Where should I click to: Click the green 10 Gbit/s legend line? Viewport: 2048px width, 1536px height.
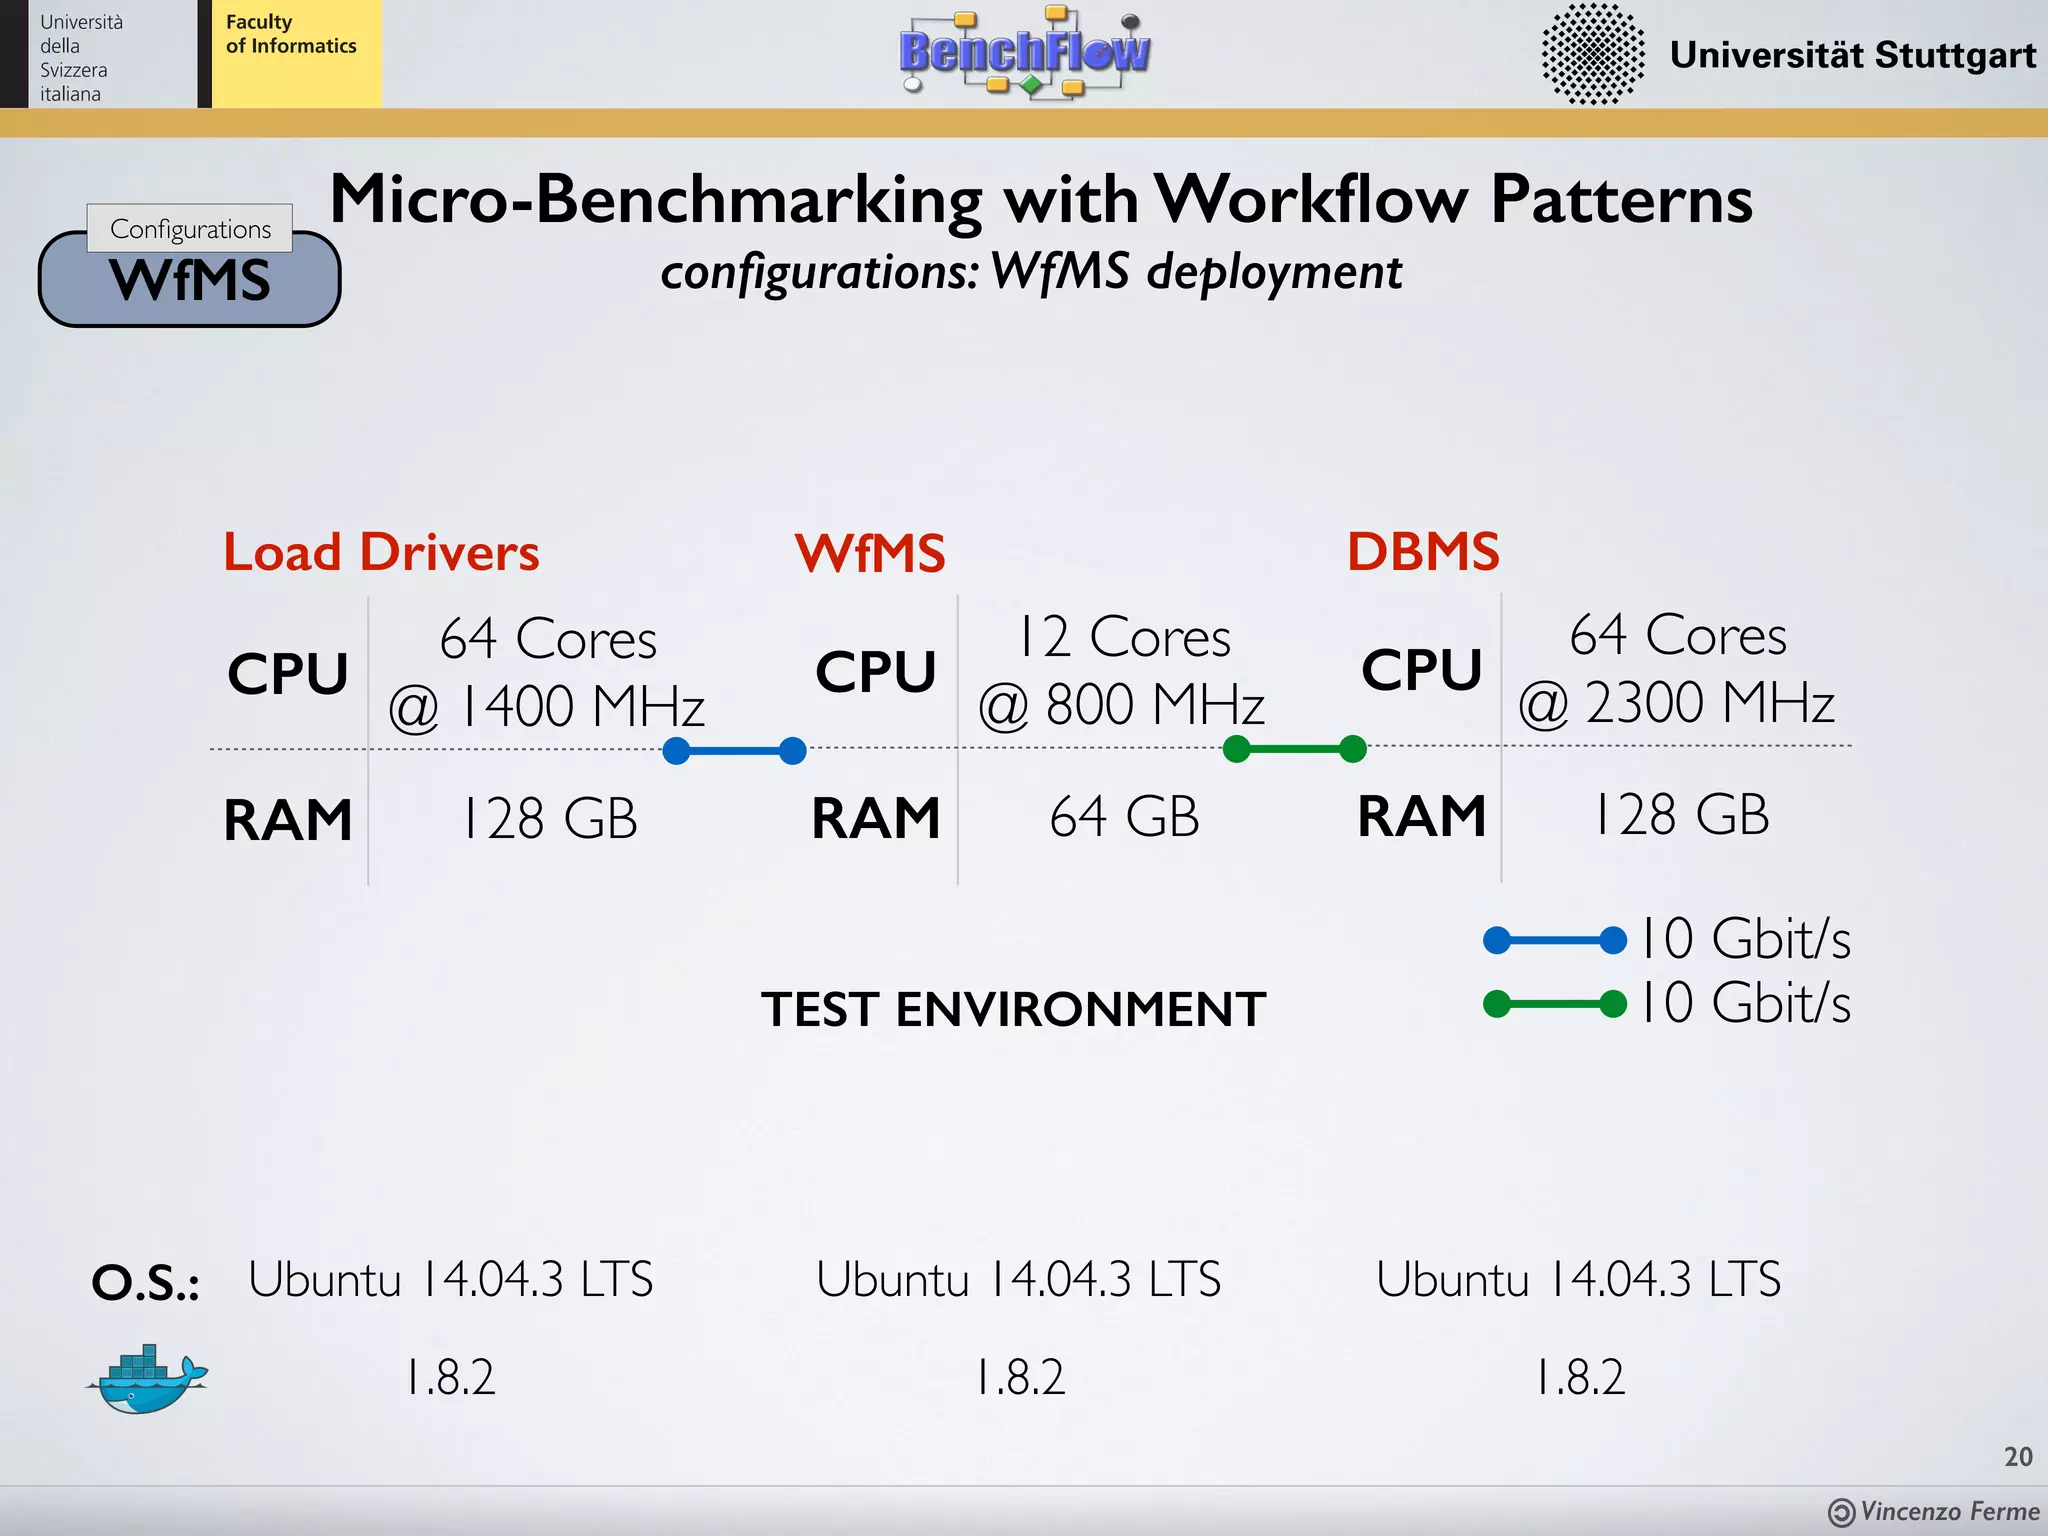point(1554,1003)
